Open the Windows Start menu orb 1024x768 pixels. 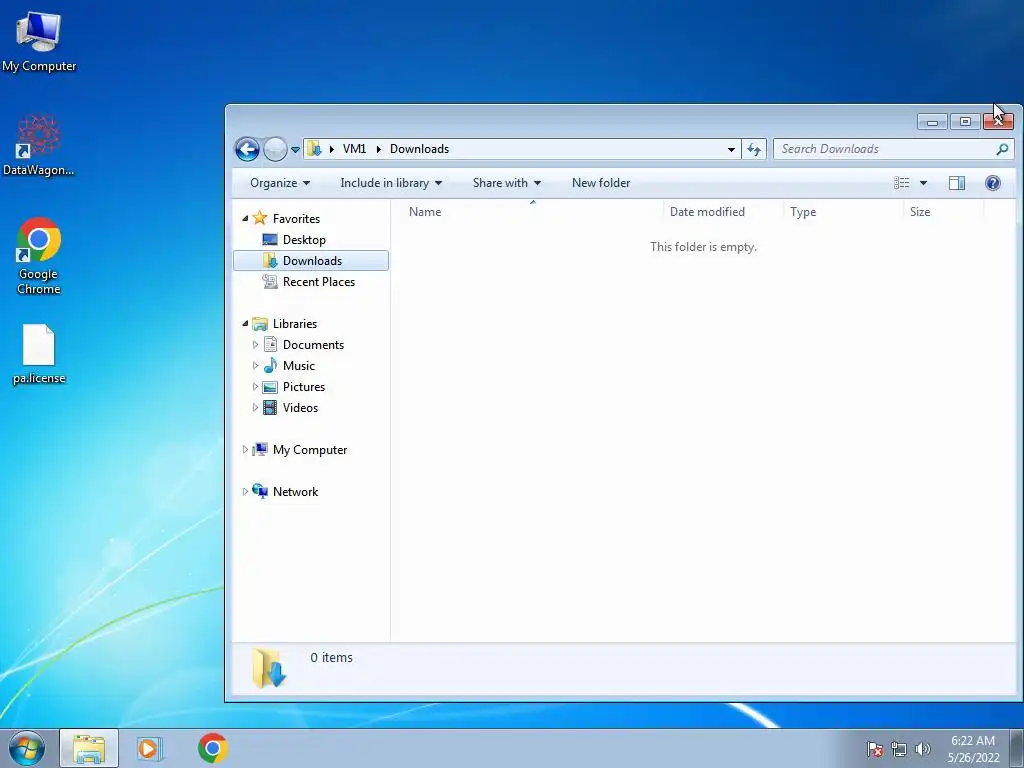tap(27, 748)
